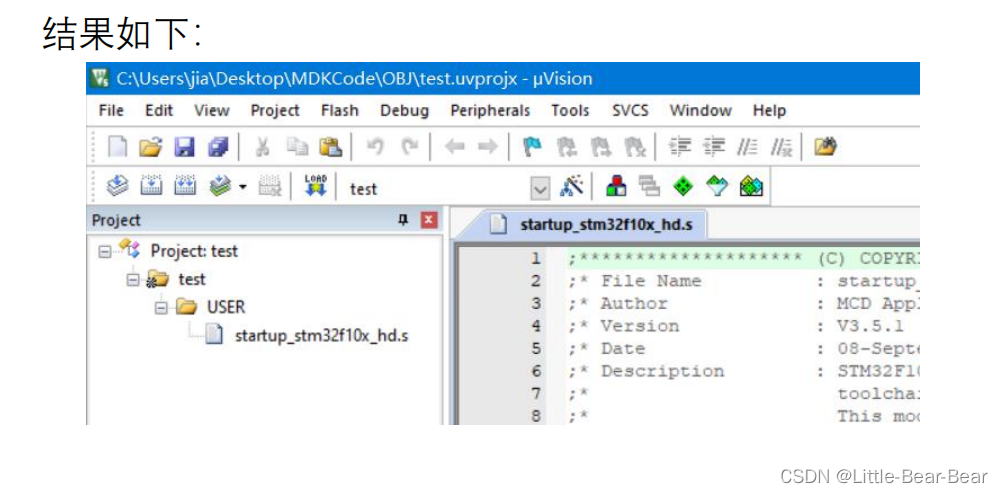Open the Pack Installer icon
Screen dimensions: 1003x493
752,187
